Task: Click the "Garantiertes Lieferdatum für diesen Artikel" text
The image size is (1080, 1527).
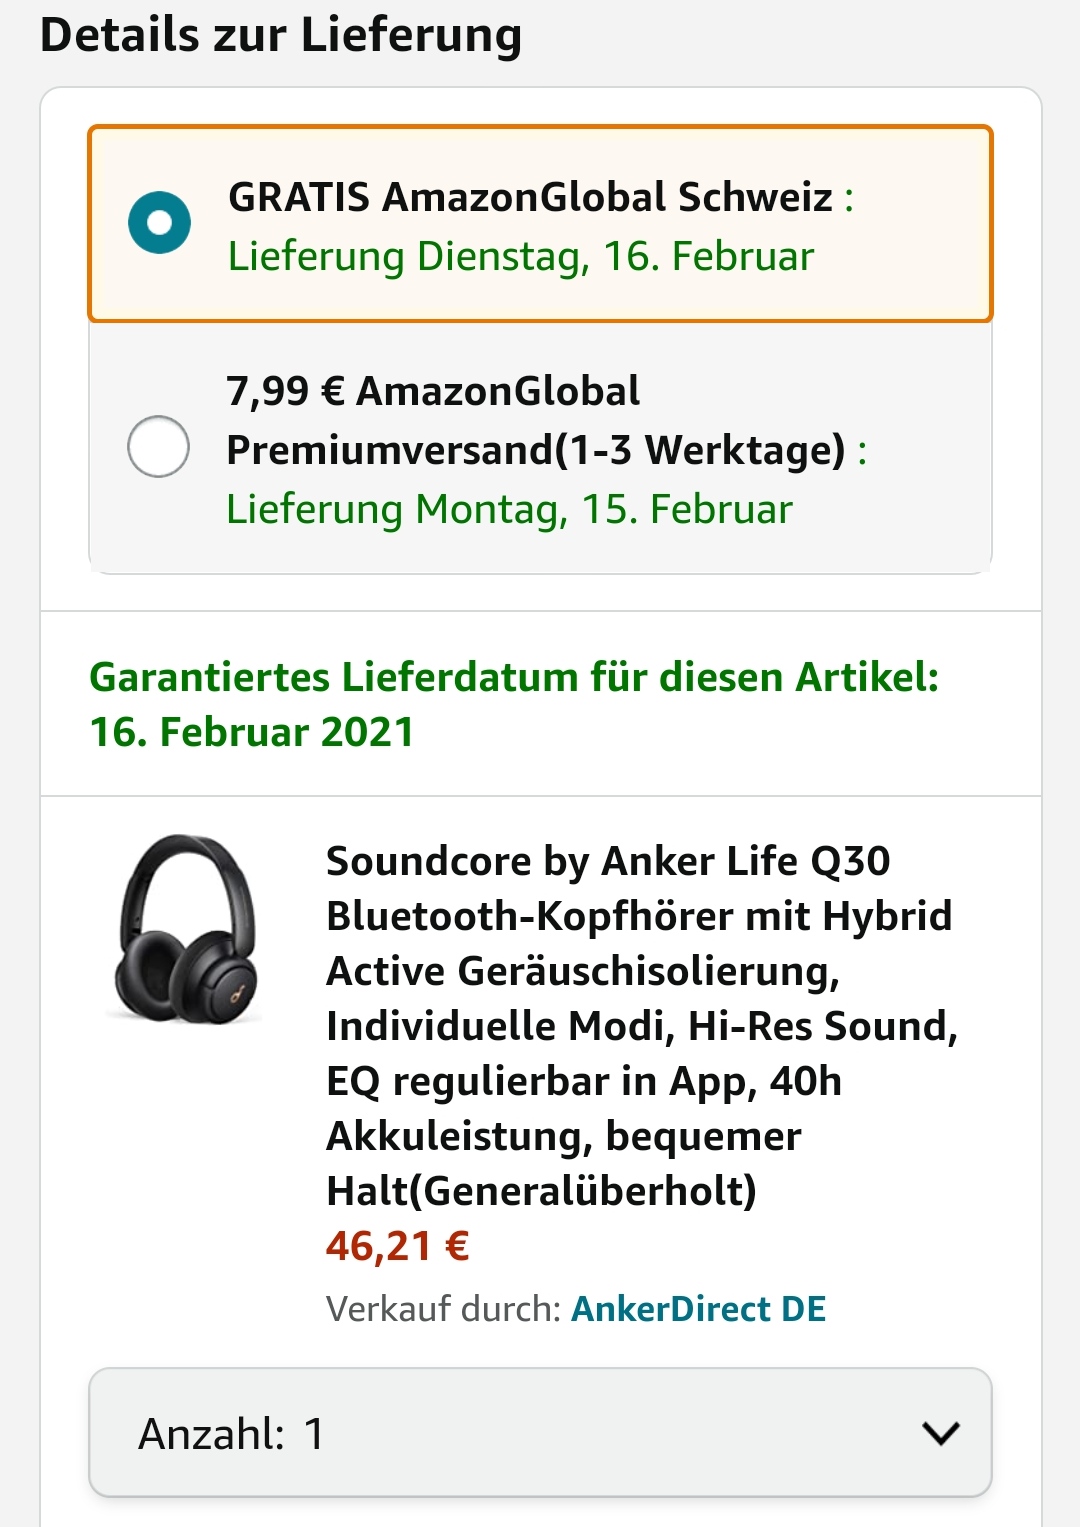Action: (x=514, y=677)
